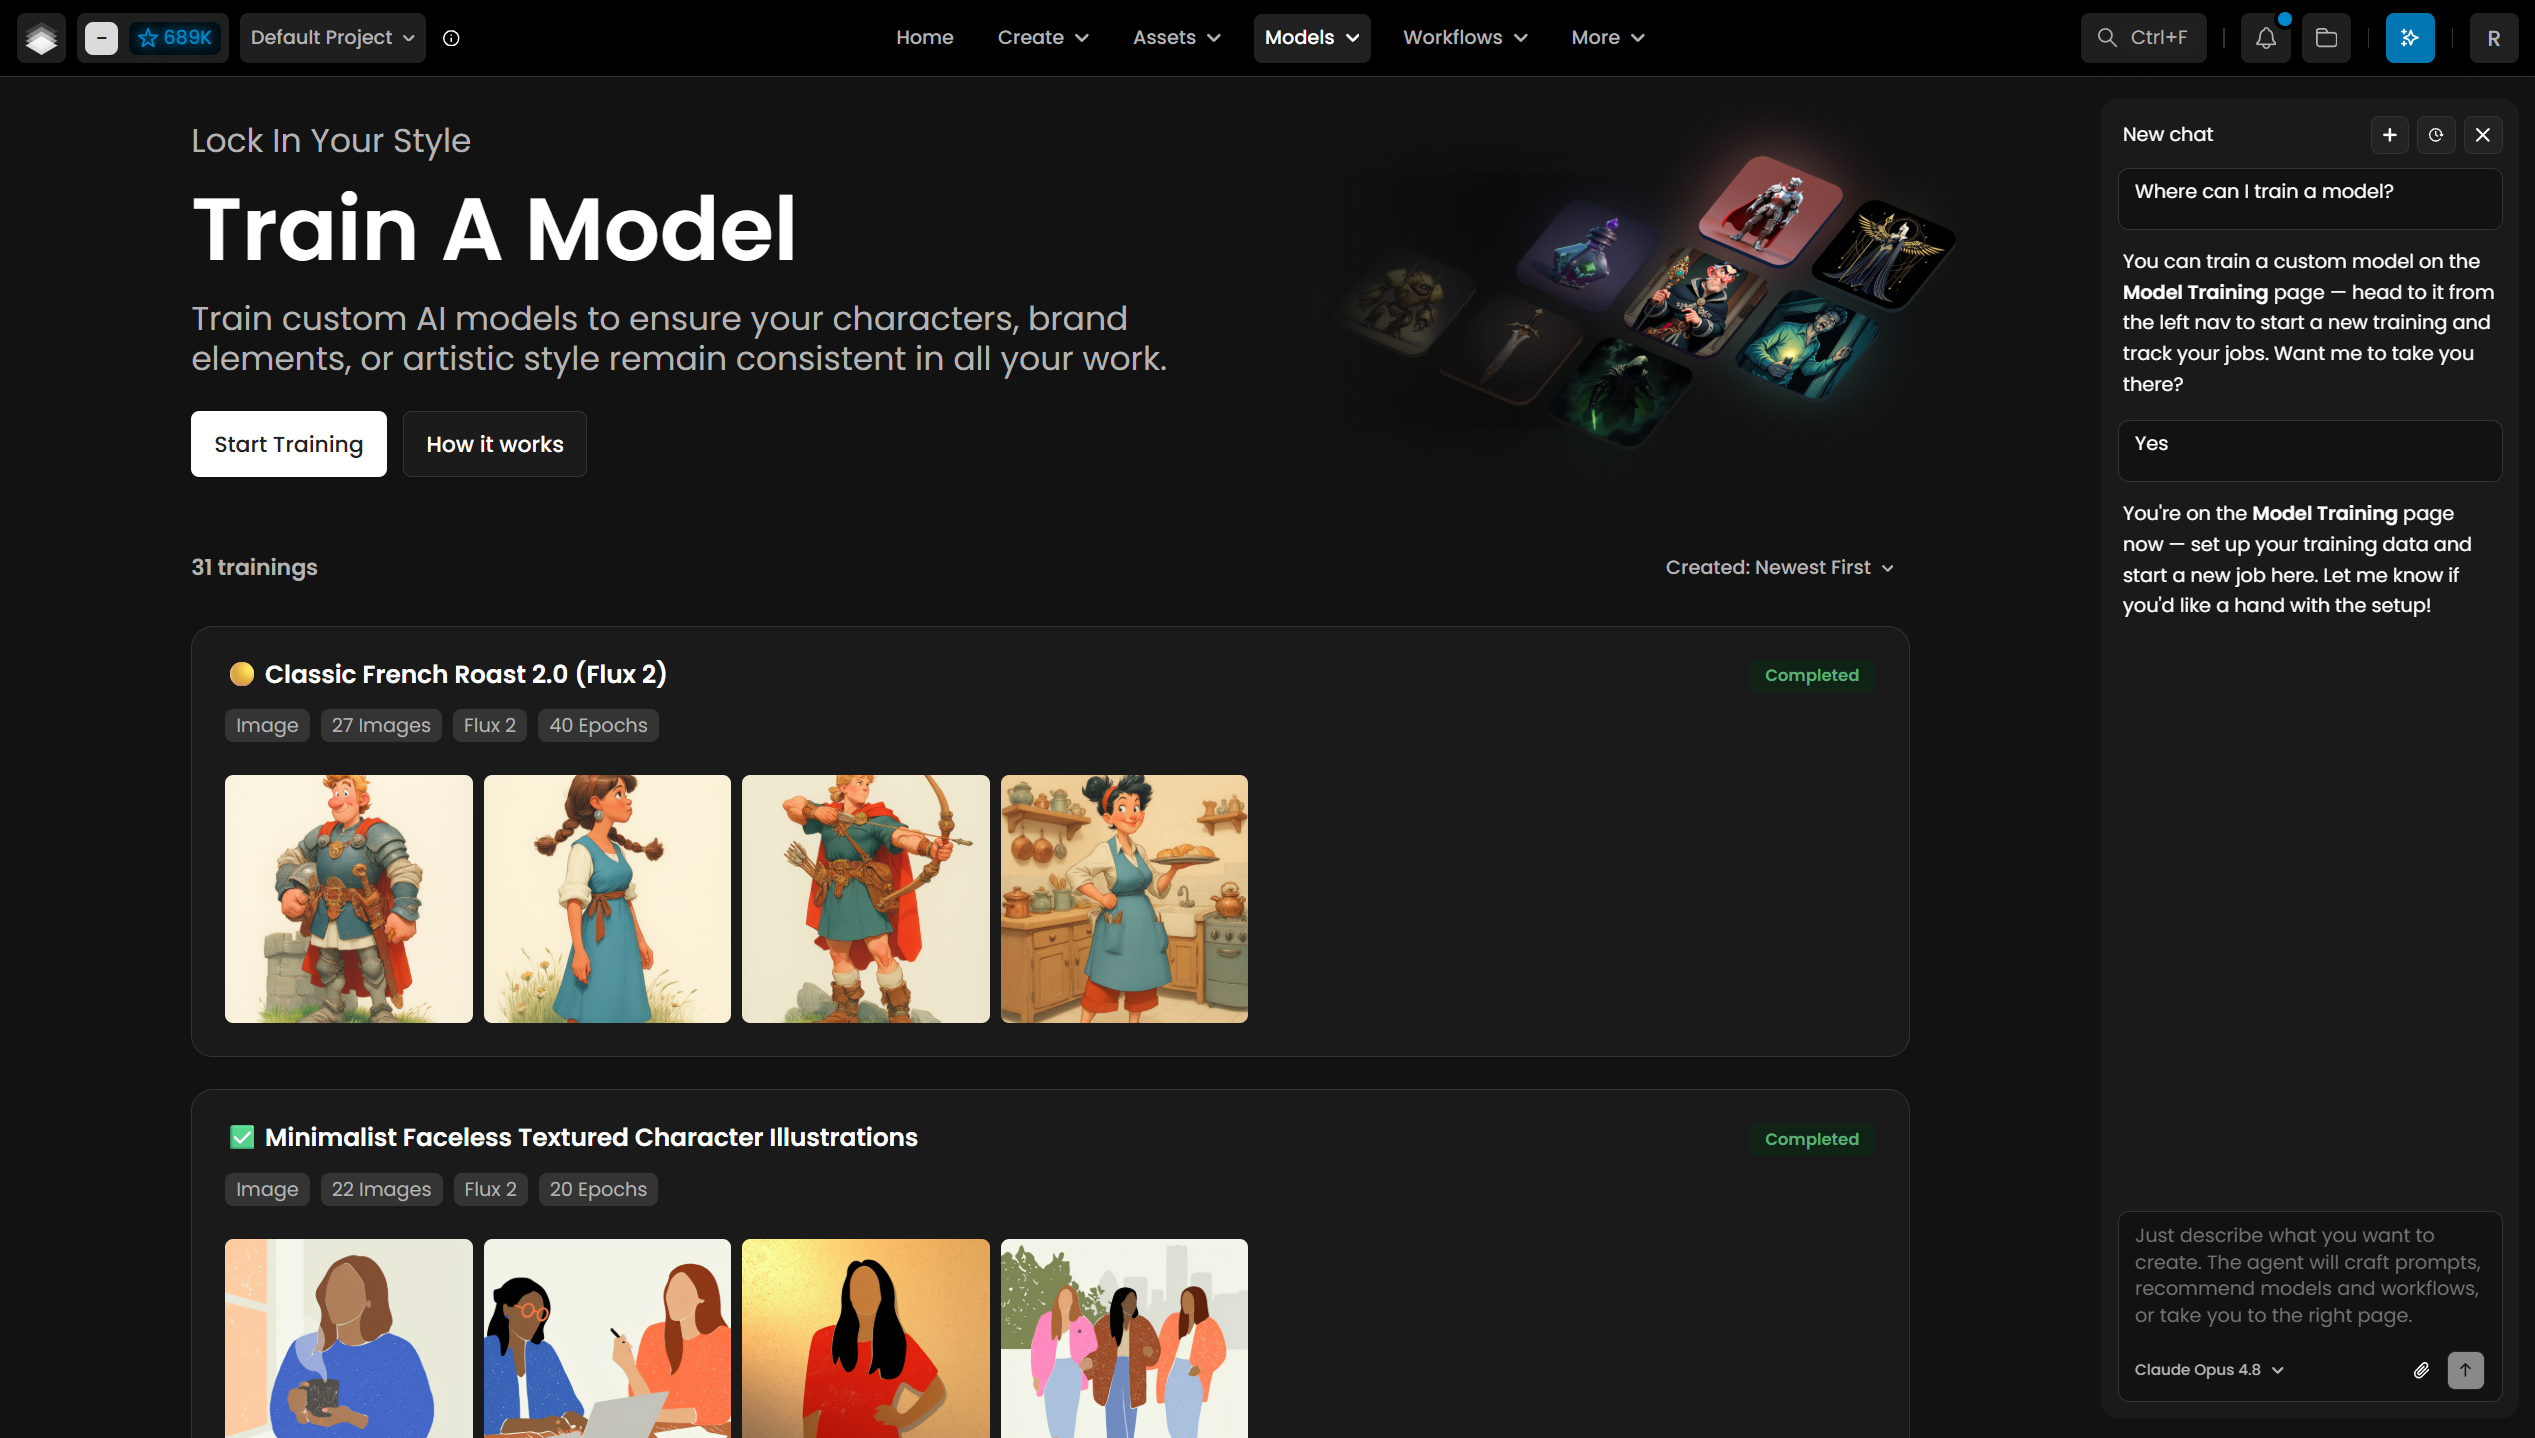Image resolution: width=2535 pixels, height=1438 pixels.
Task: Click the 'Where can I train a model?' message
Action: tap(2310, 198)
